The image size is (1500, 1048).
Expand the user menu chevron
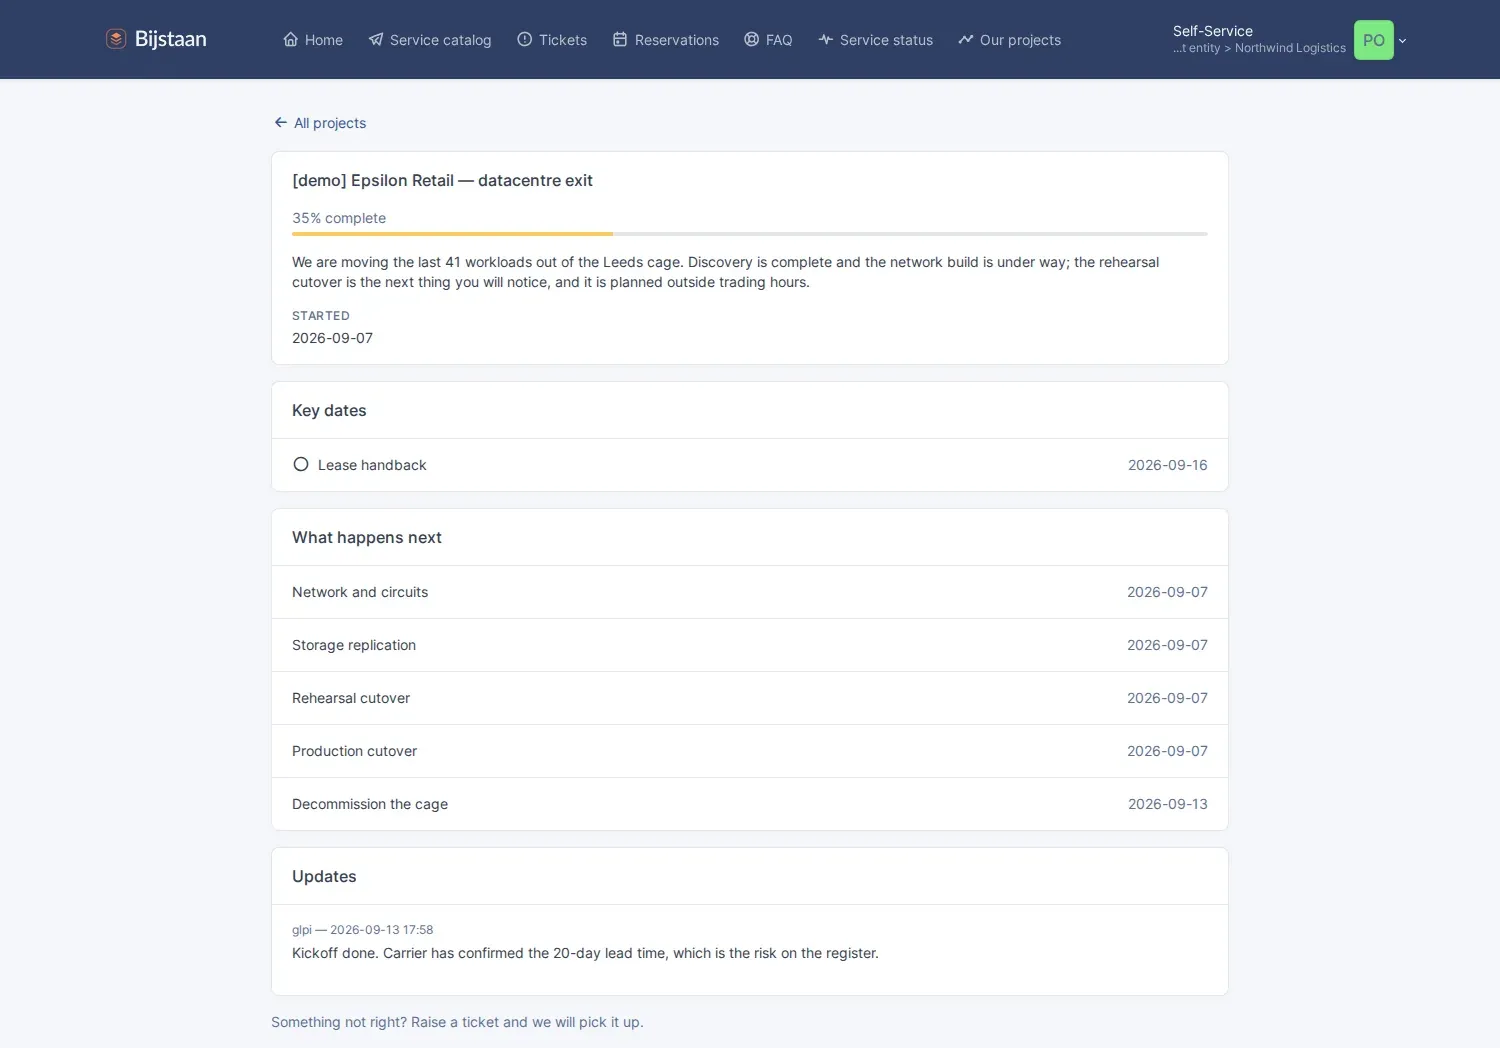pyautogui.click(x=1403, y=41)
